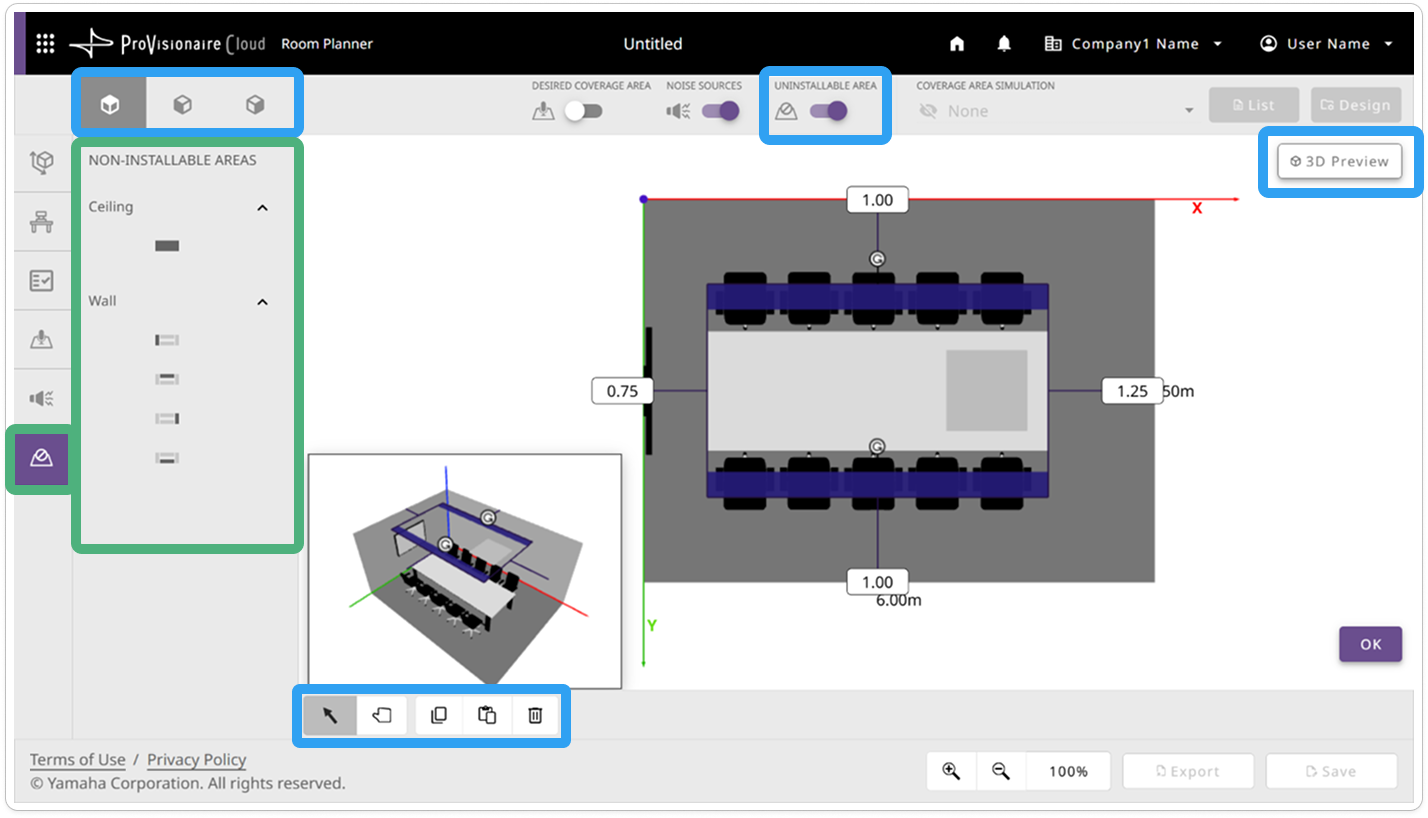Delete selection with trash icon

[x=535, y=715]
